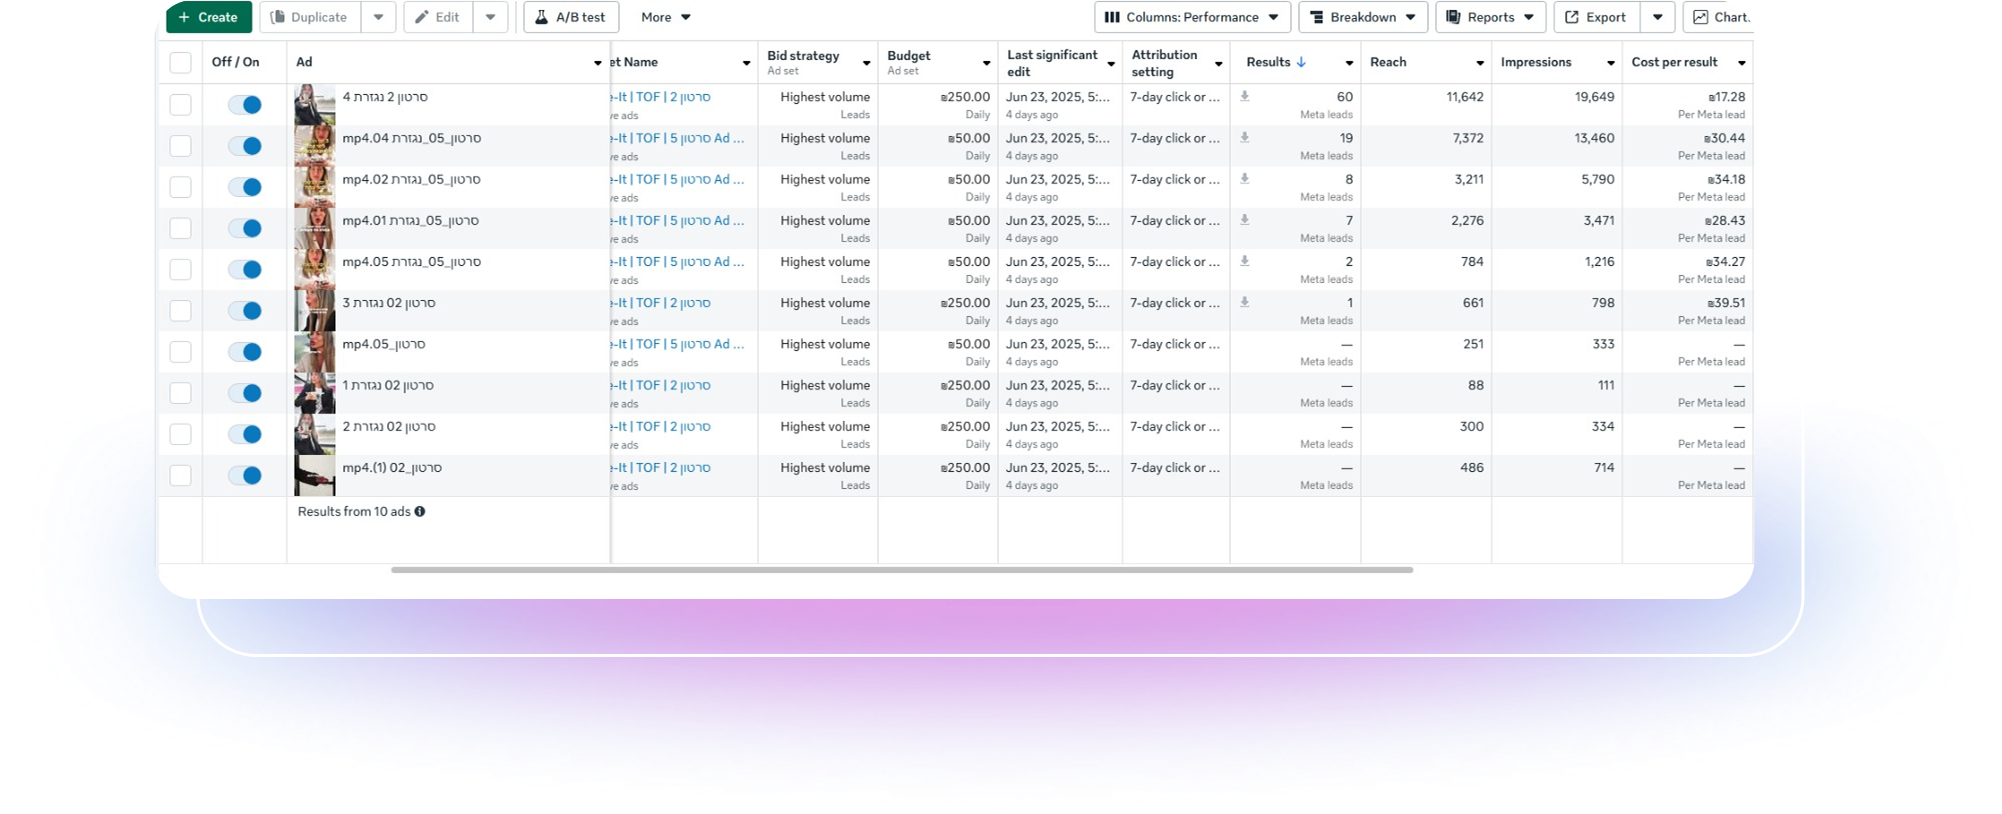Open the first row's TOF ad set link

(662, 97)
